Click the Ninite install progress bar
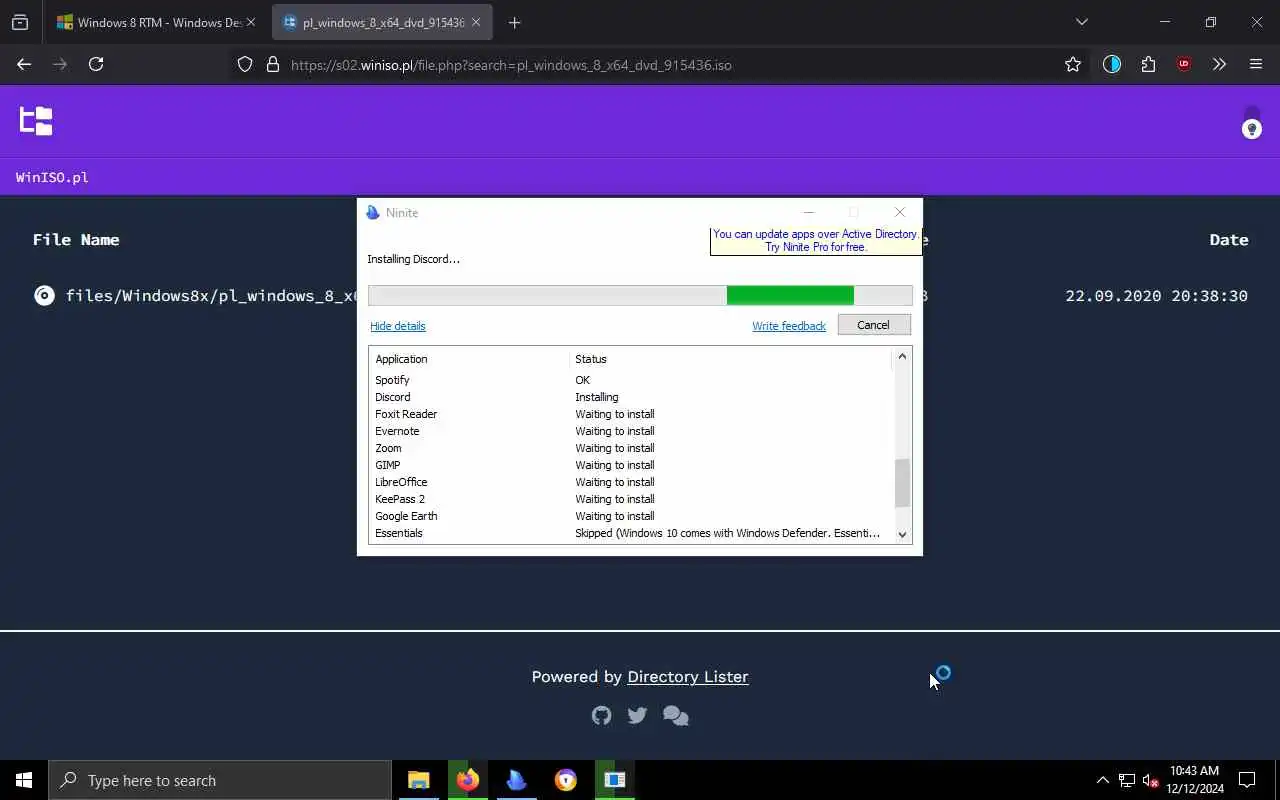 (x=640, y=295)
